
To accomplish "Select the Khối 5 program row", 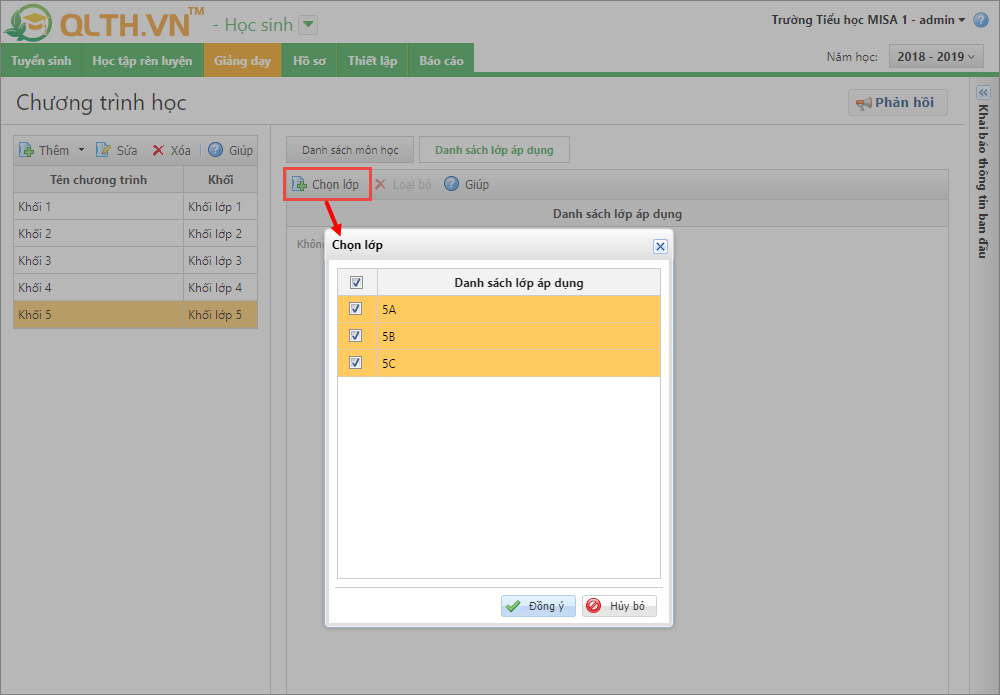I will tap(135, 315).
